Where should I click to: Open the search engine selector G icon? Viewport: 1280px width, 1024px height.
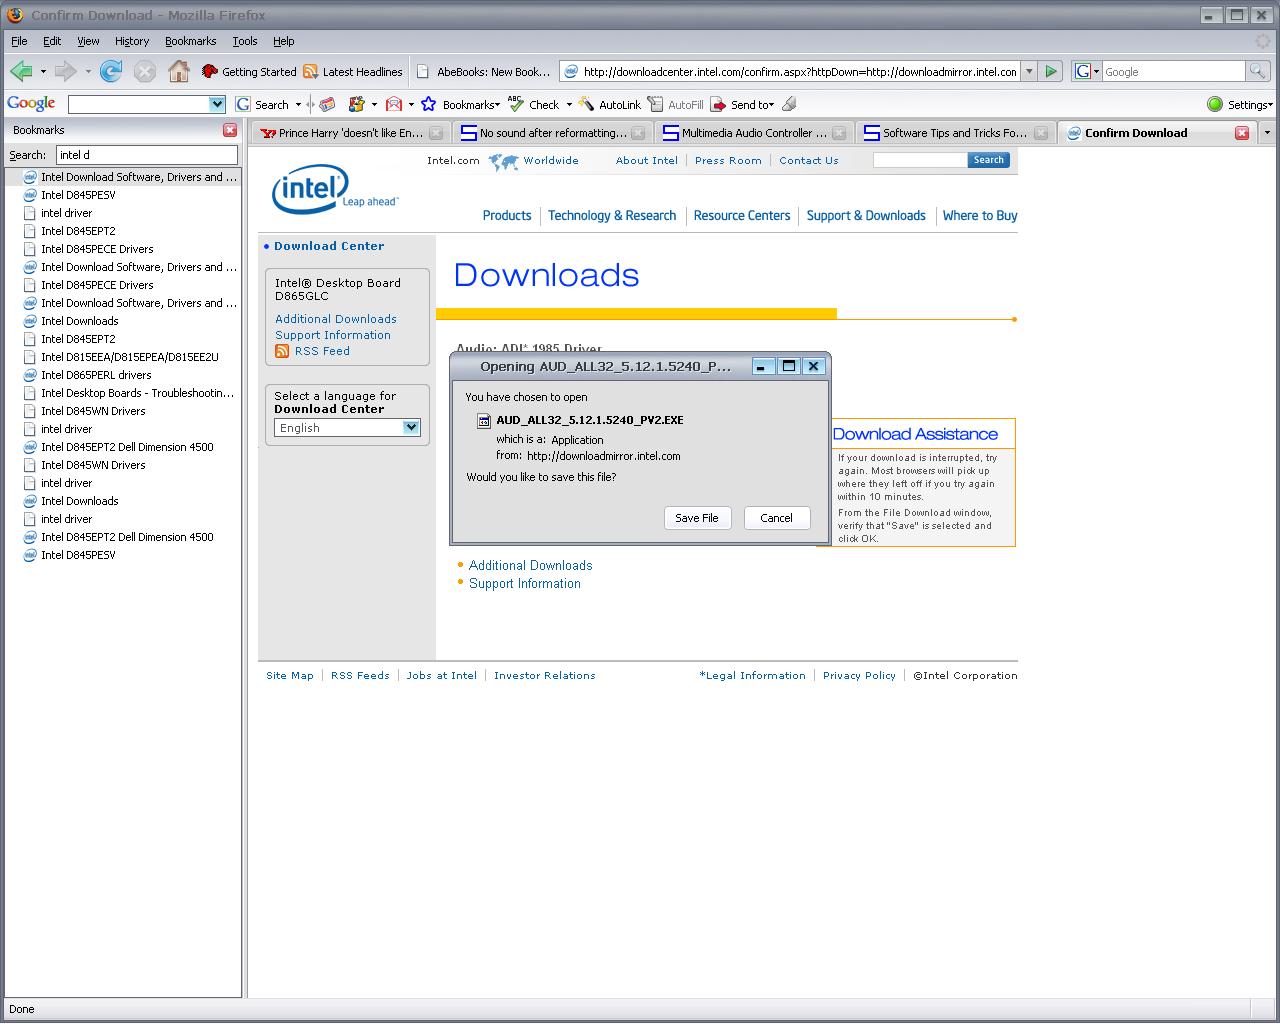(1086, 71)
